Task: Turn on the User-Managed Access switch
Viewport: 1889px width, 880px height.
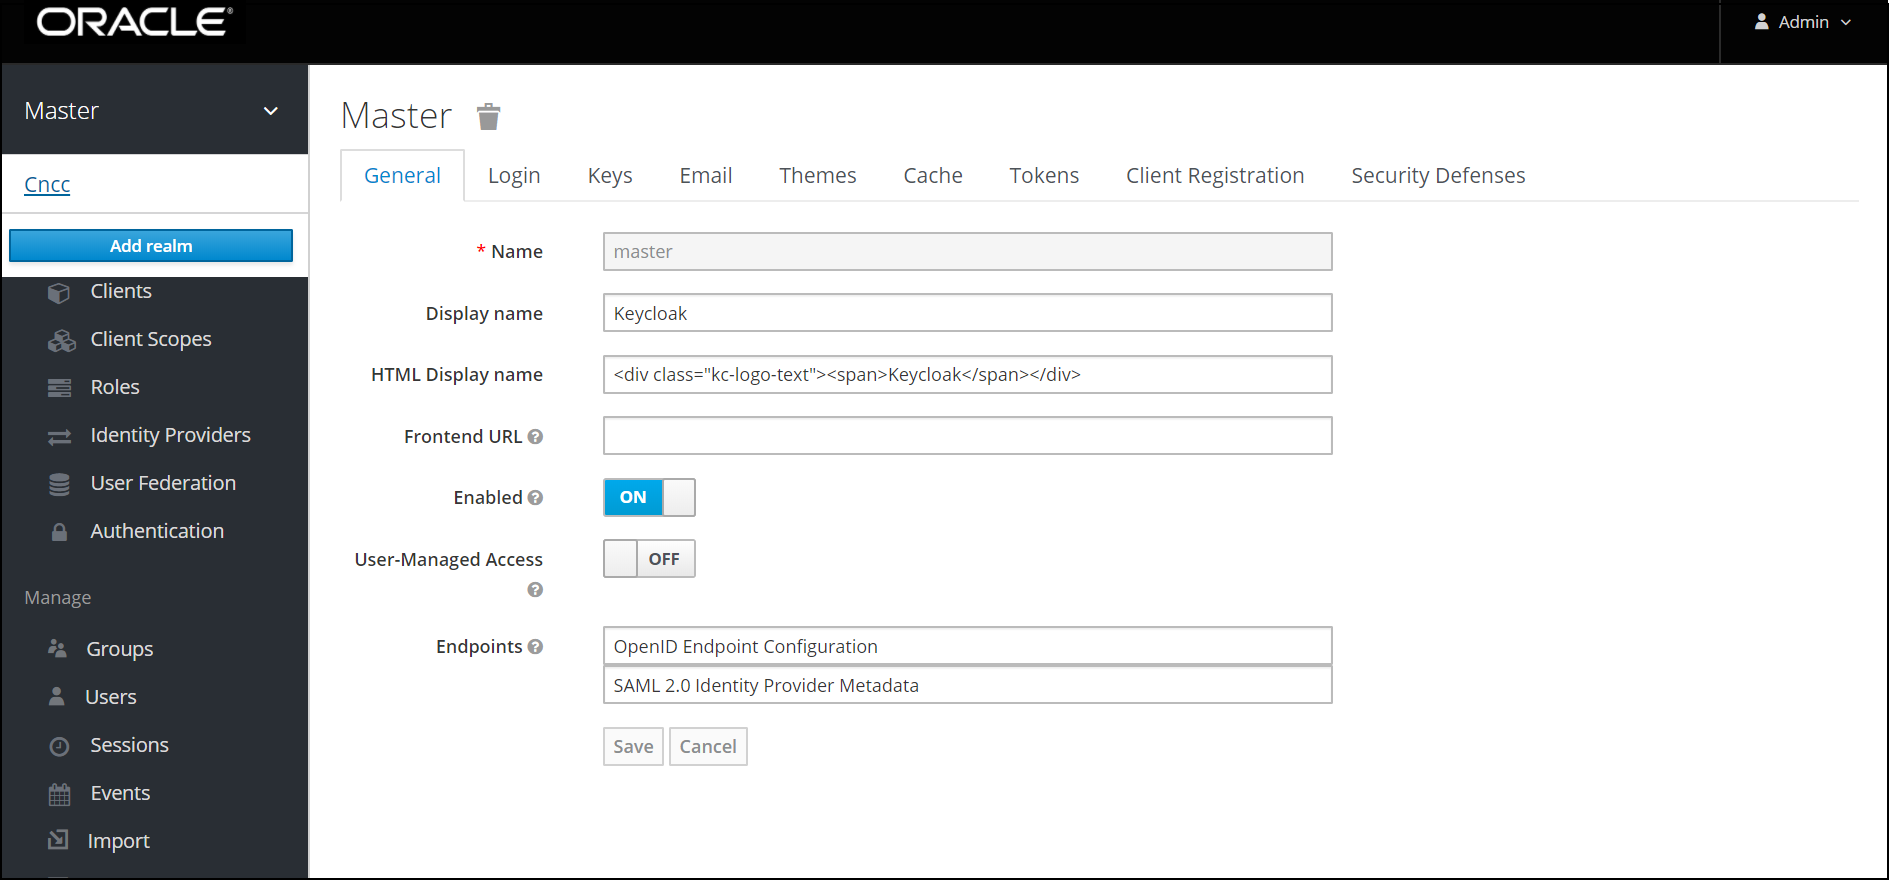Action: pos(649,559)
